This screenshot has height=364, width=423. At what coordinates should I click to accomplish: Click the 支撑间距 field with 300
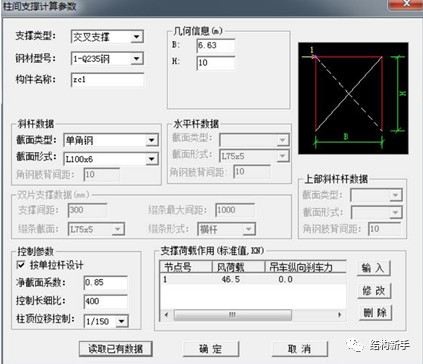pyautogui.click(x=87, y=210)
